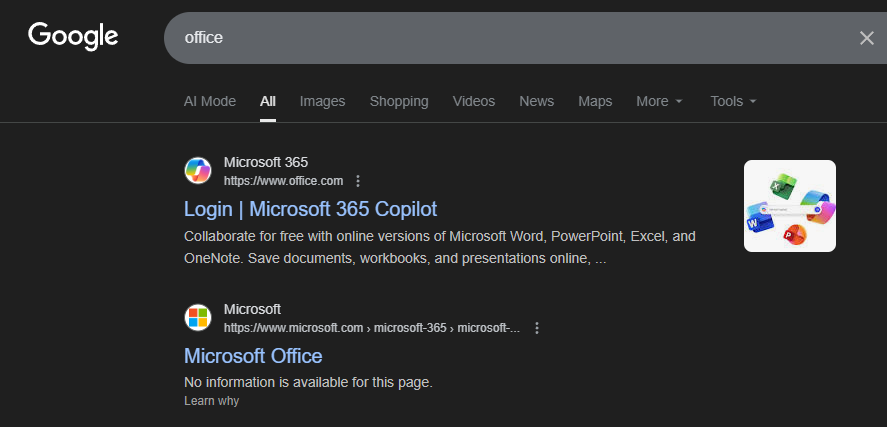
Task: Click the Microsoft 365 site name
Action: pos(266,162)
